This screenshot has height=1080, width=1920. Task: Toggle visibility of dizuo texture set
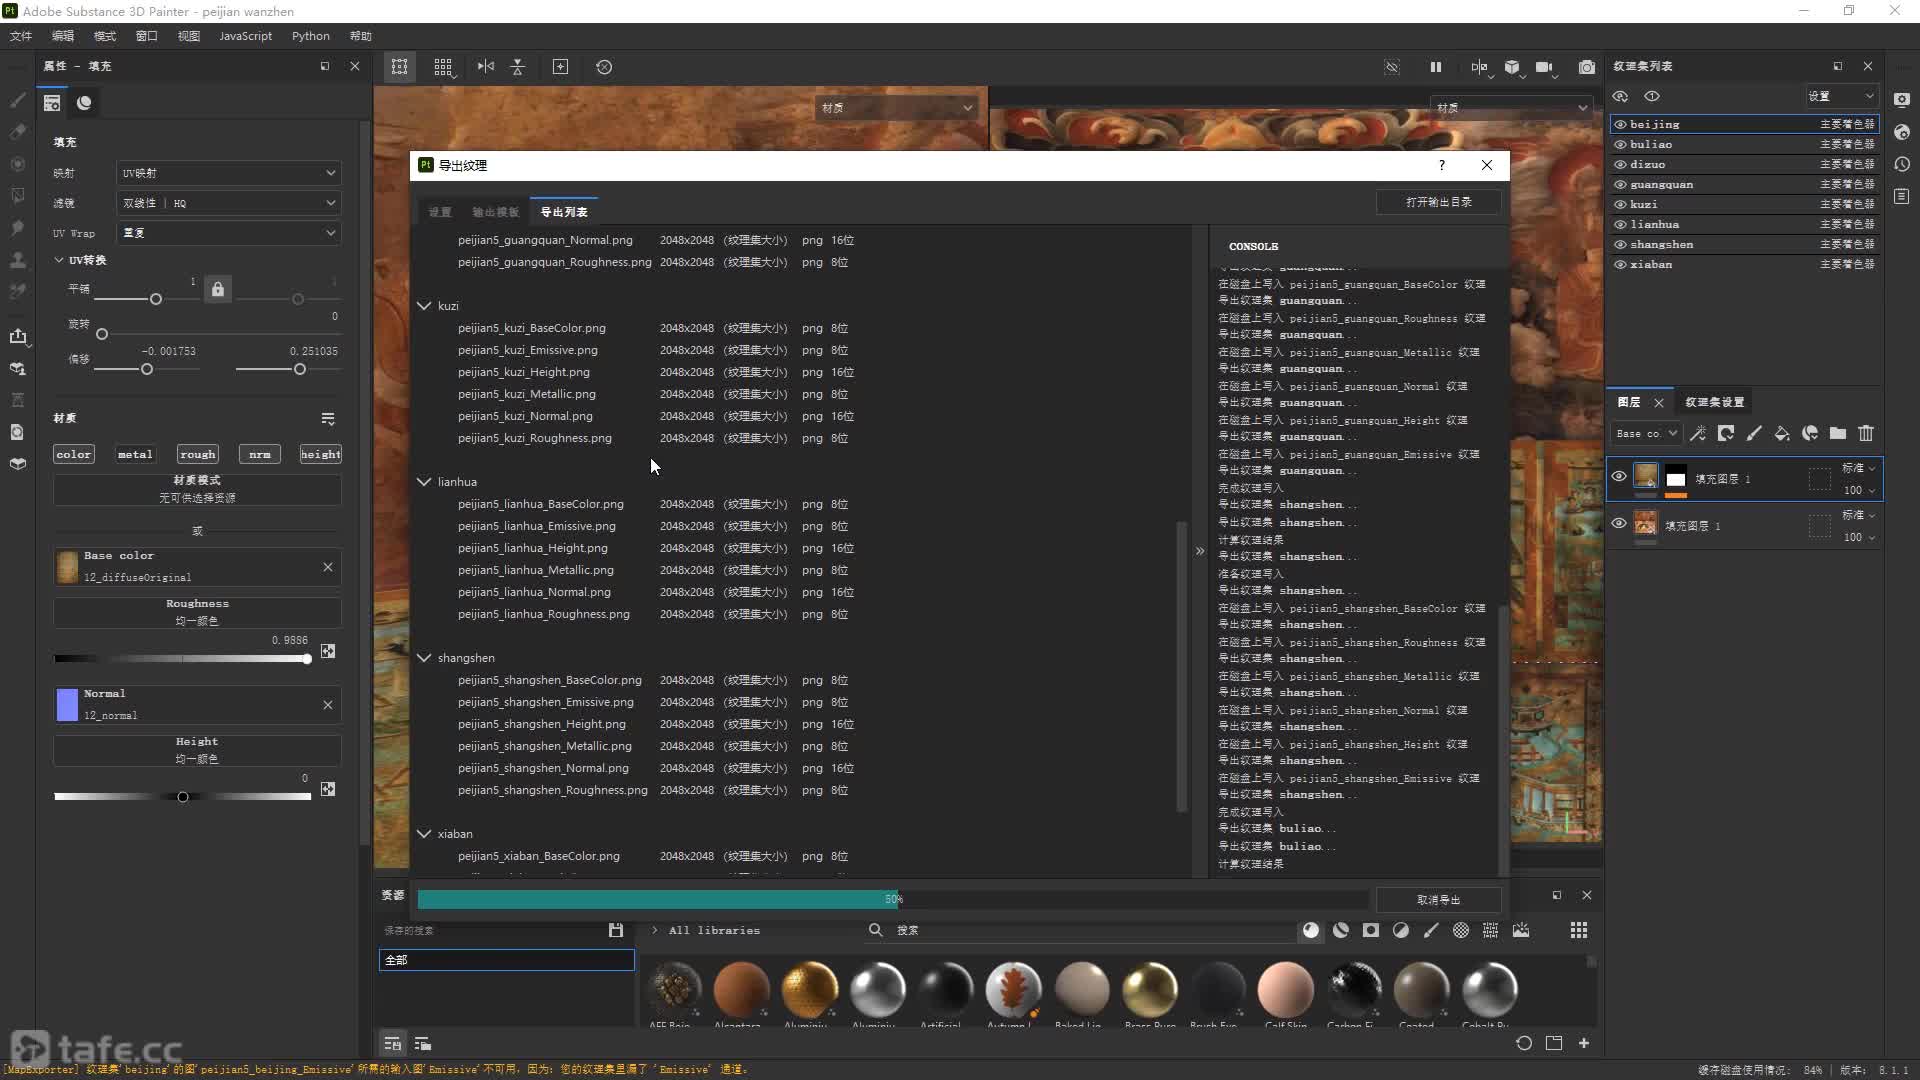pyautogui.click(x=1620, y=164)
